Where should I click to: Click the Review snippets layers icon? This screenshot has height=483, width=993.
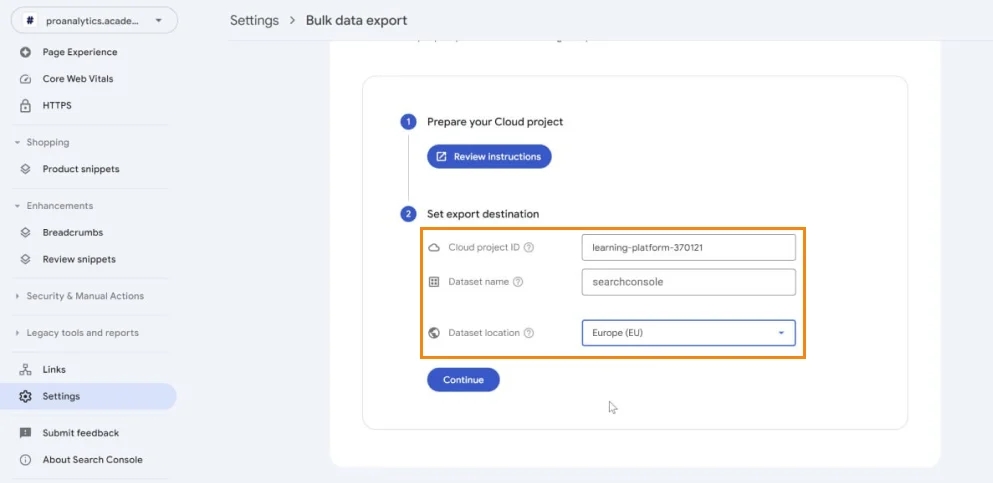(25, 259)
